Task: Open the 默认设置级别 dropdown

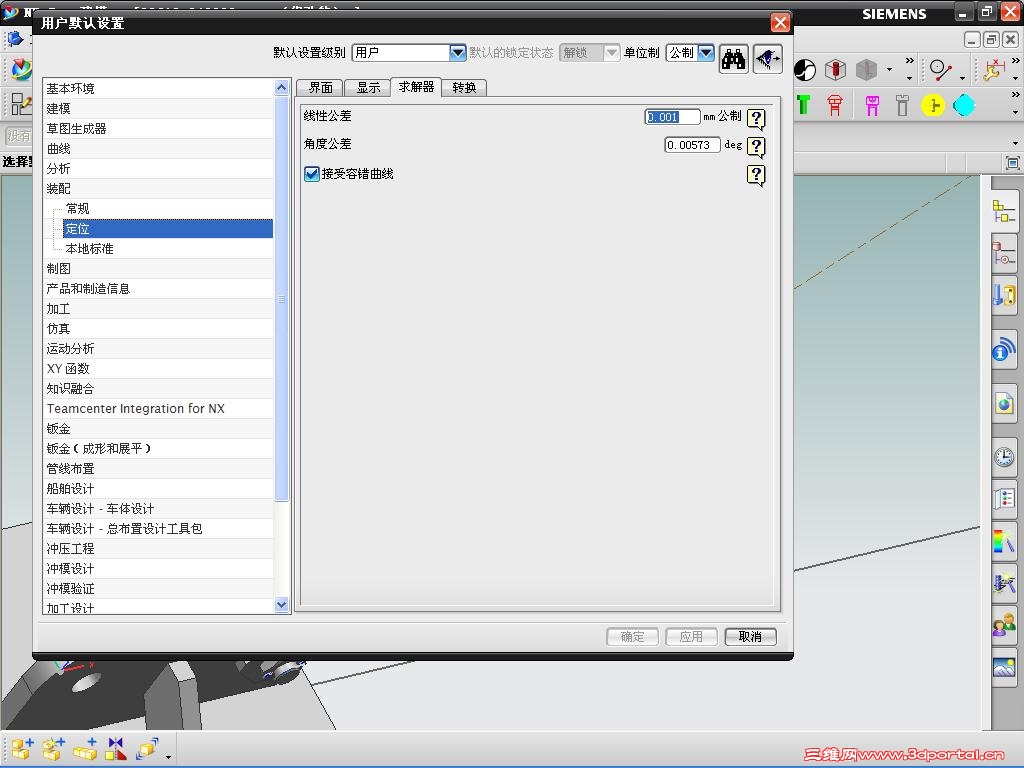Action: pos(458,53)
